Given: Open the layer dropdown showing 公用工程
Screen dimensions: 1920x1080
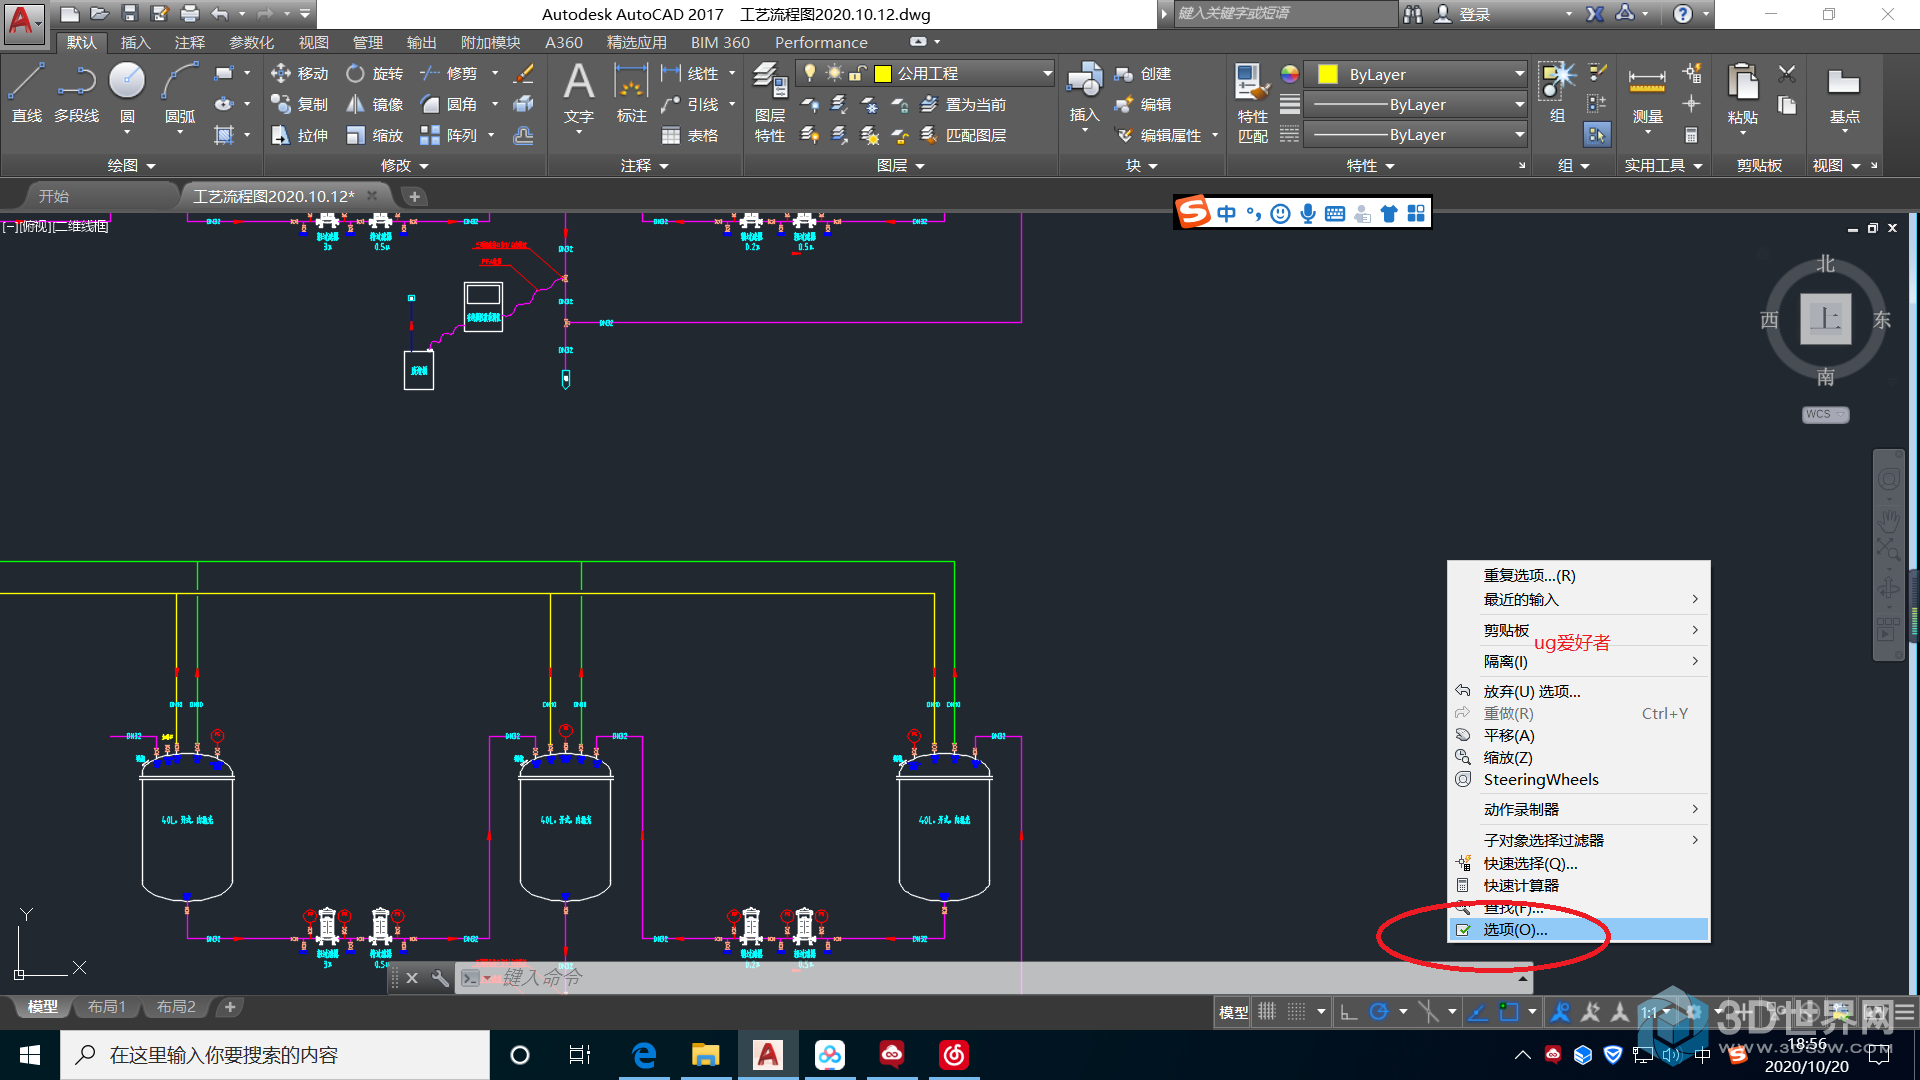Looking at the screenshot, I should (926, 74).
